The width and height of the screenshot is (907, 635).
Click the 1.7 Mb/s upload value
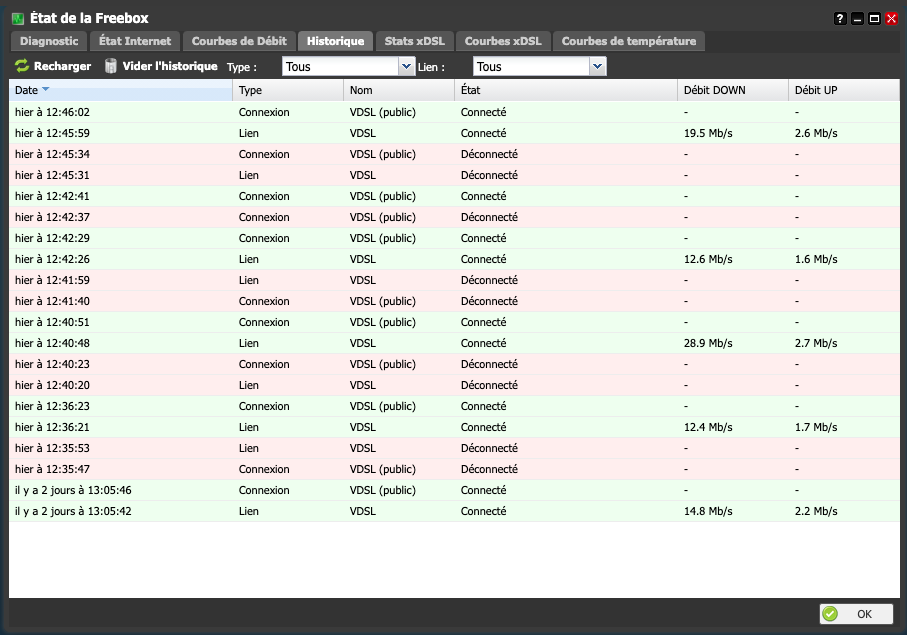816,427
